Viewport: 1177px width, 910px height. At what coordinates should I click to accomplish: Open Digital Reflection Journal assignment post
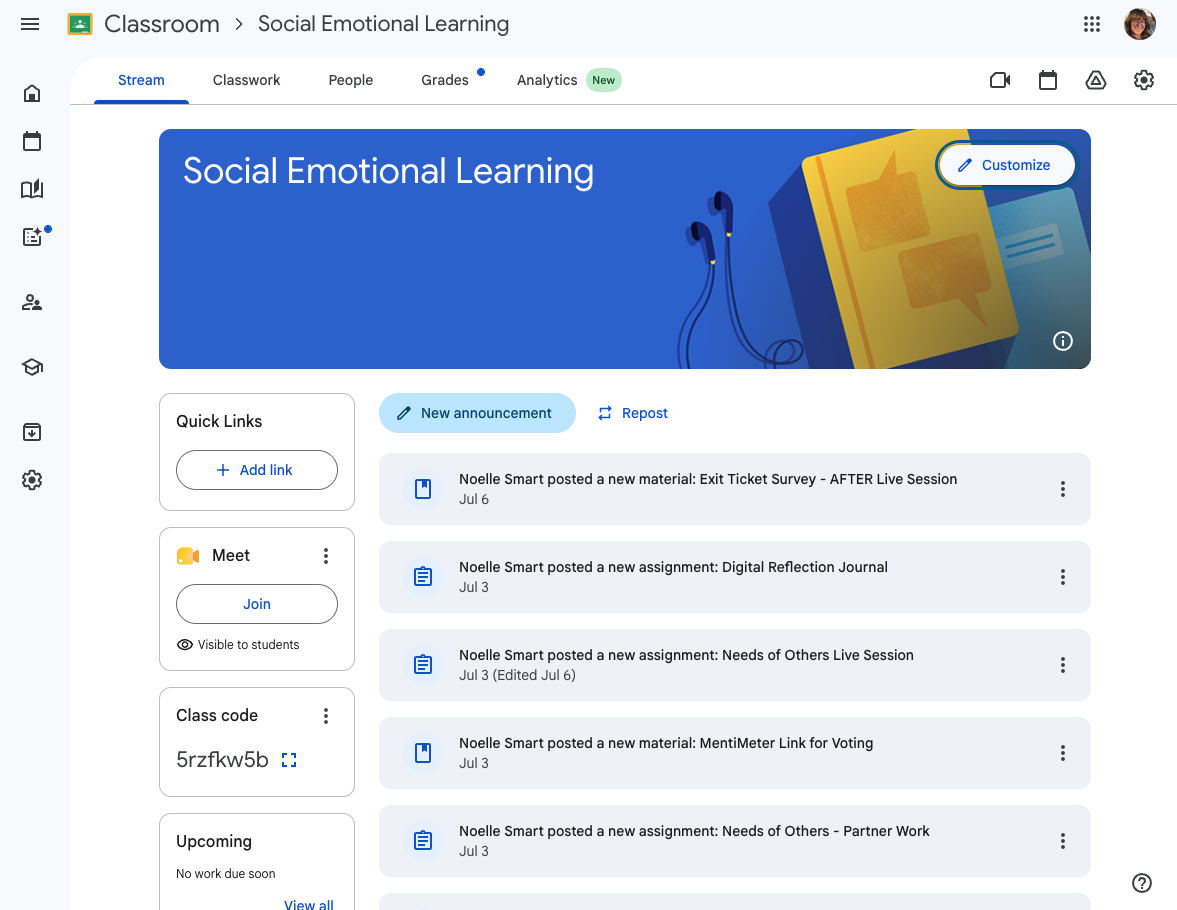point(734,577)
